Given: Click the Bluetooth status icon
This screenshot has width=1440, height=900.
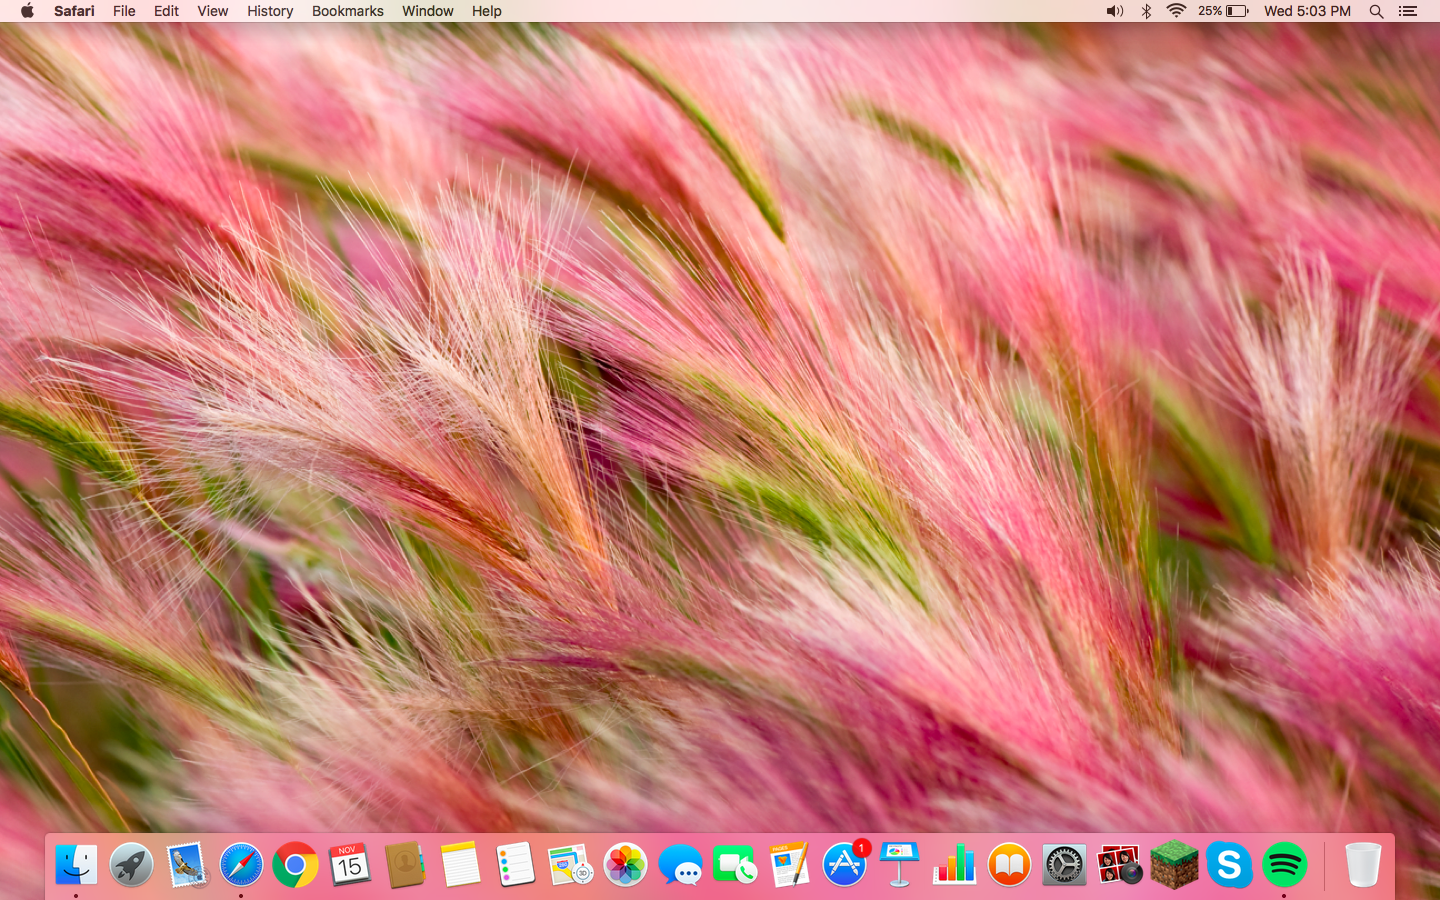Looking at the screenshot, I should pyautogui.click(x=1146, y=11).
